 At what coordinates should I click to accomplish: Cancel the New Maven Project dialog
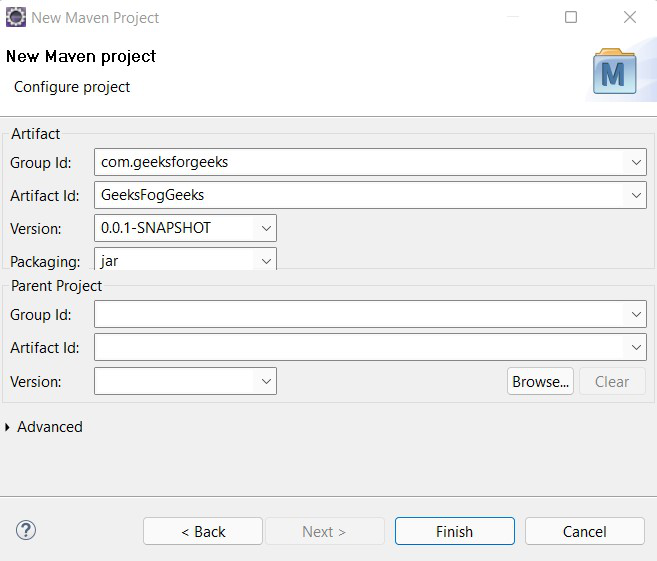[x=585, y=531]
